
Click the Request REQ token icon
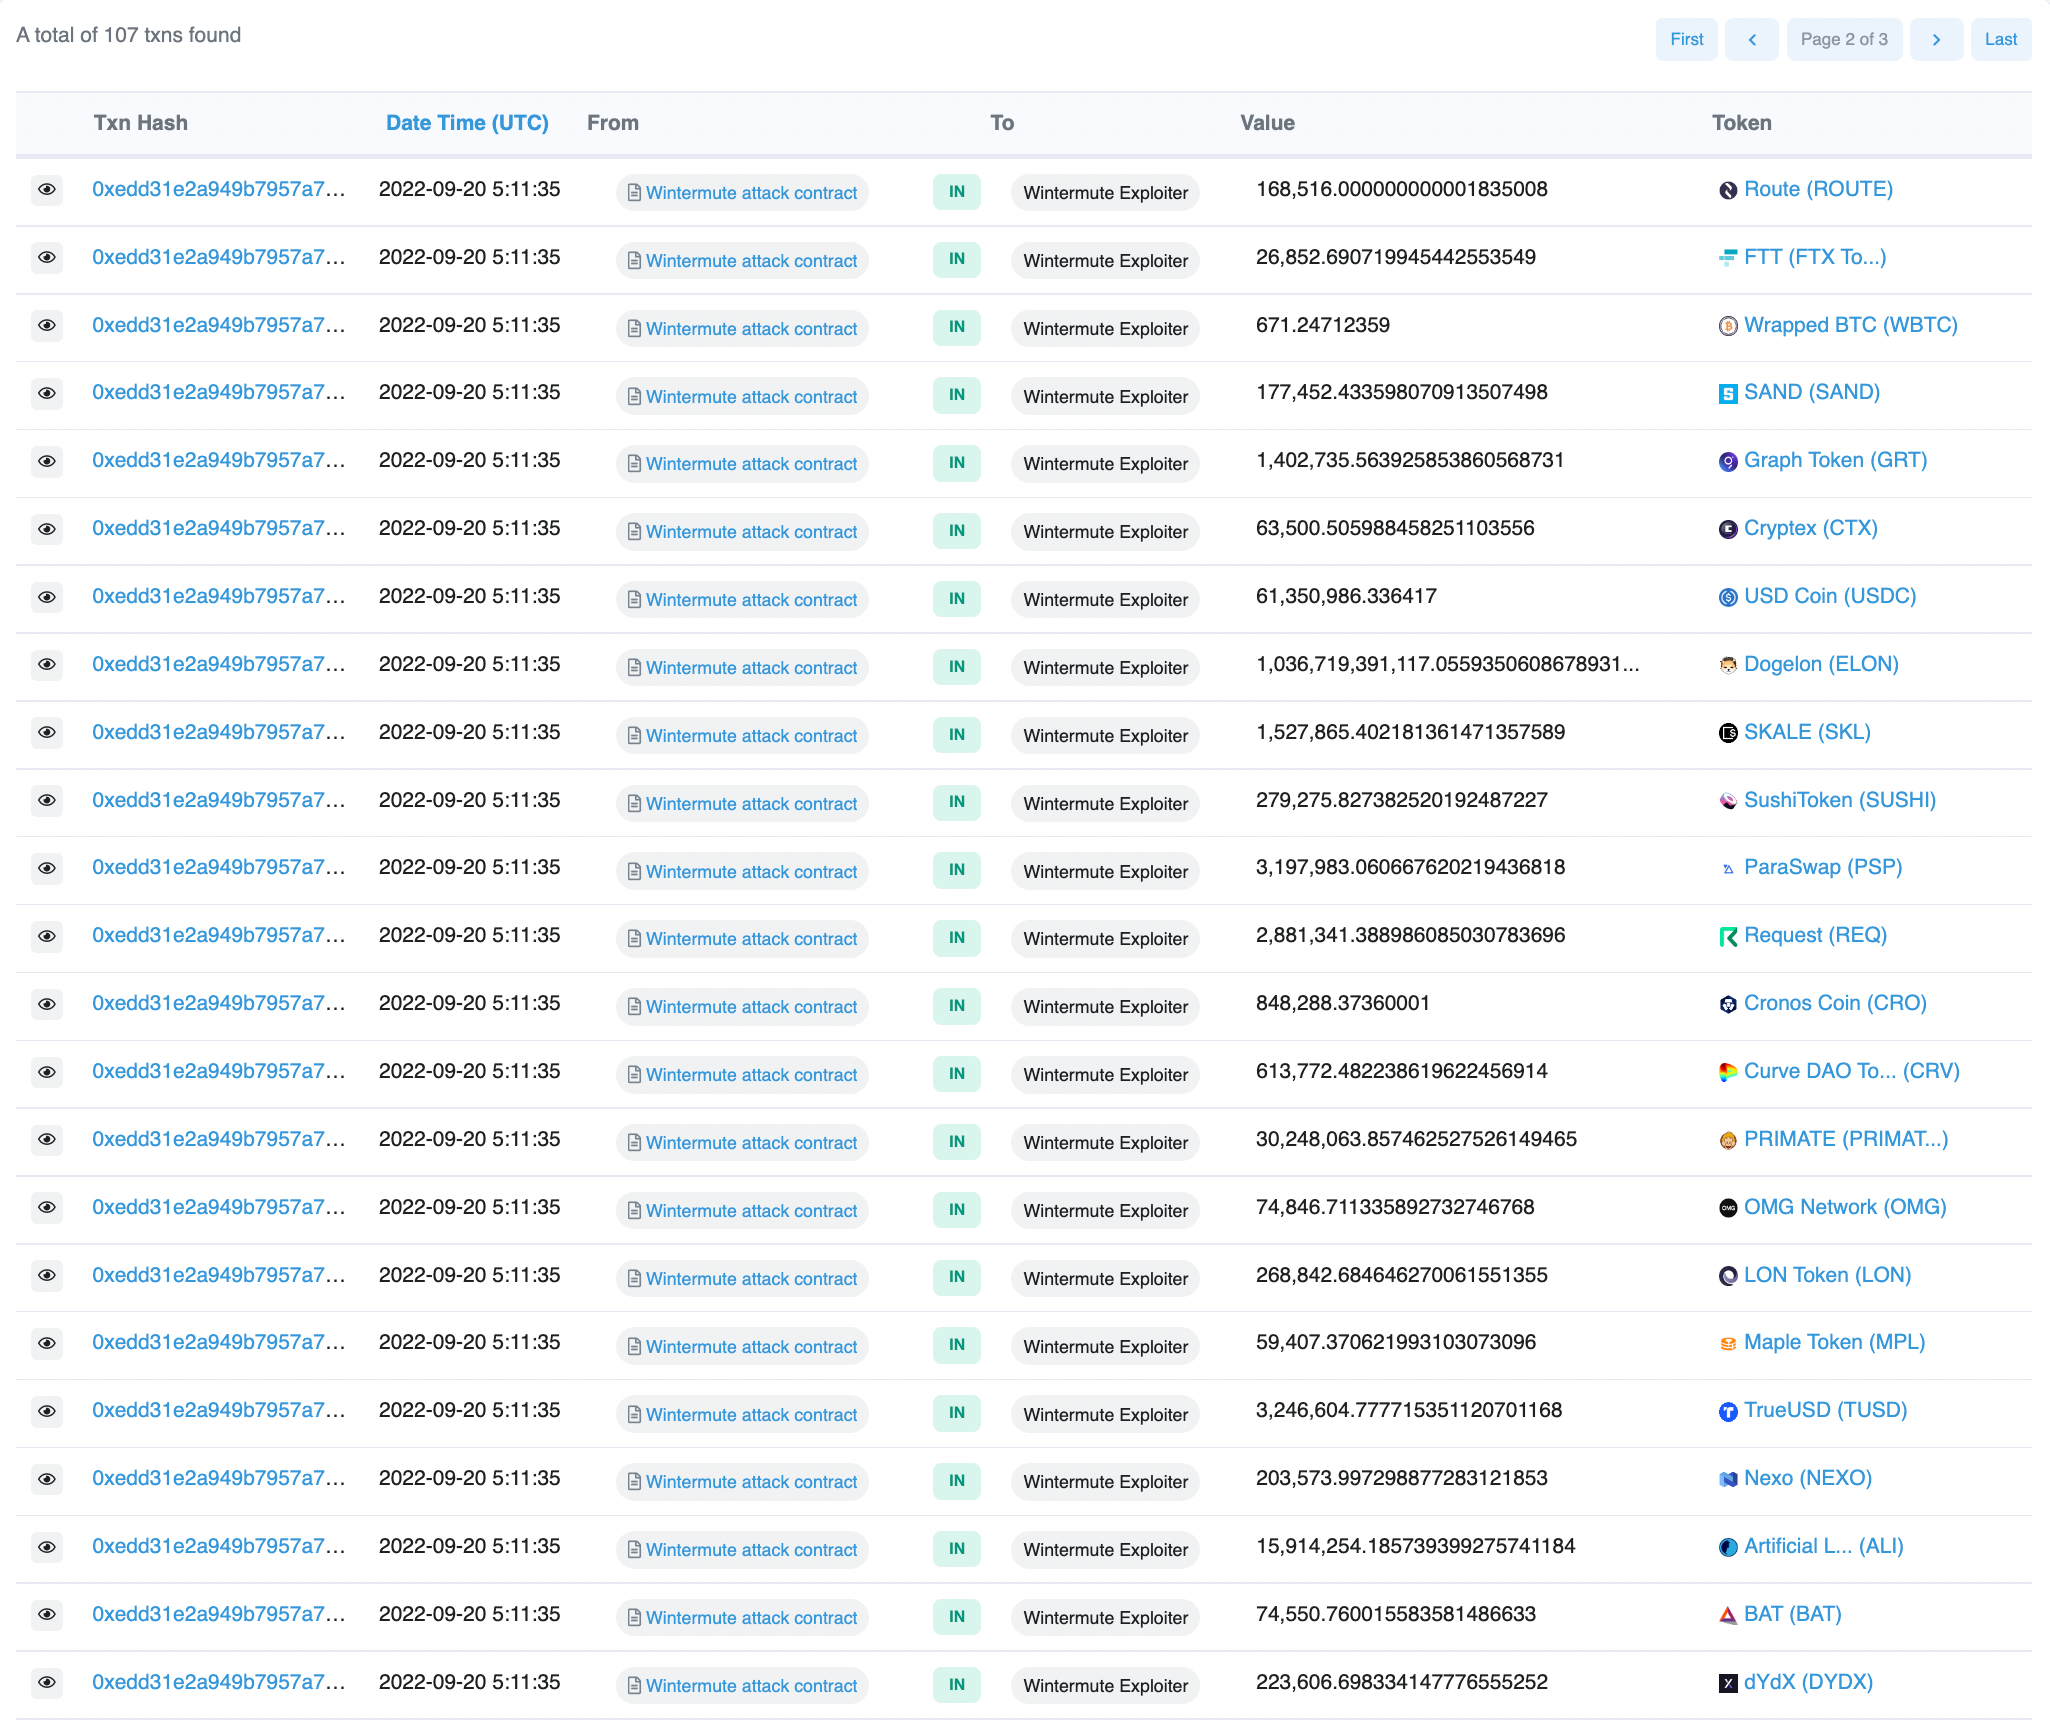click(1727, 936)
